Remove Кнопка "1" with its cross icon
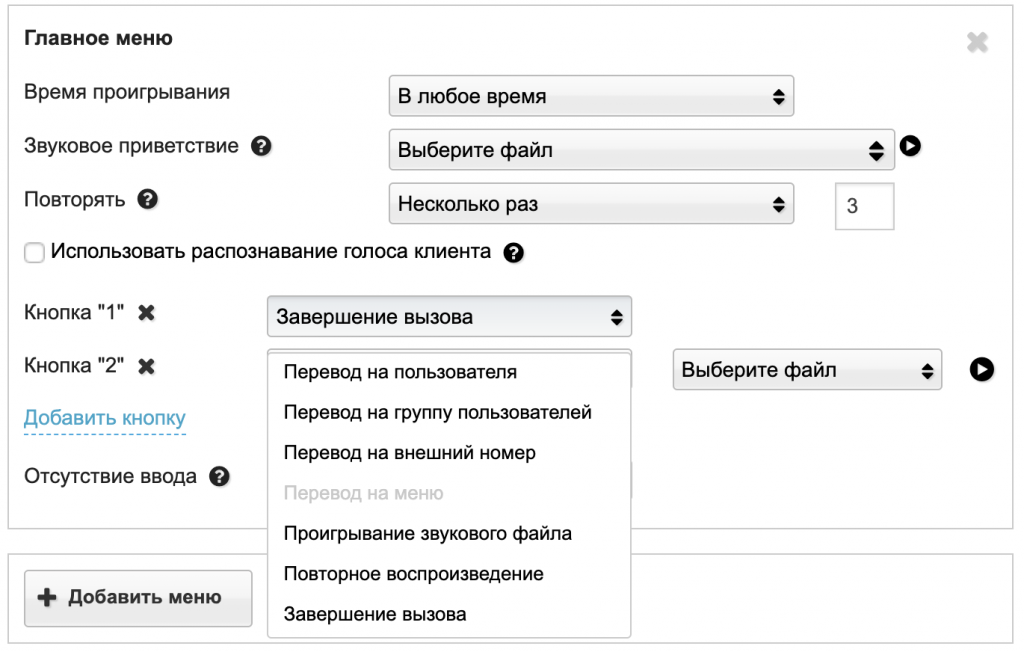The height and width of the screenshot is (652, 1024). 146,313
